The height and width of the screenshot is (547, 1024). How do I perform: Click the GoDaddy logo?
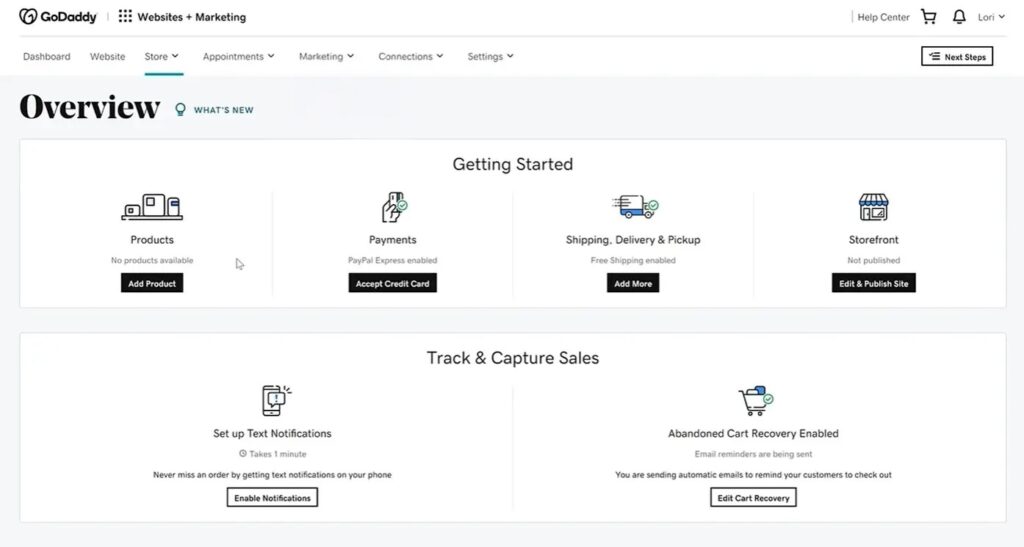click(58, 16)
